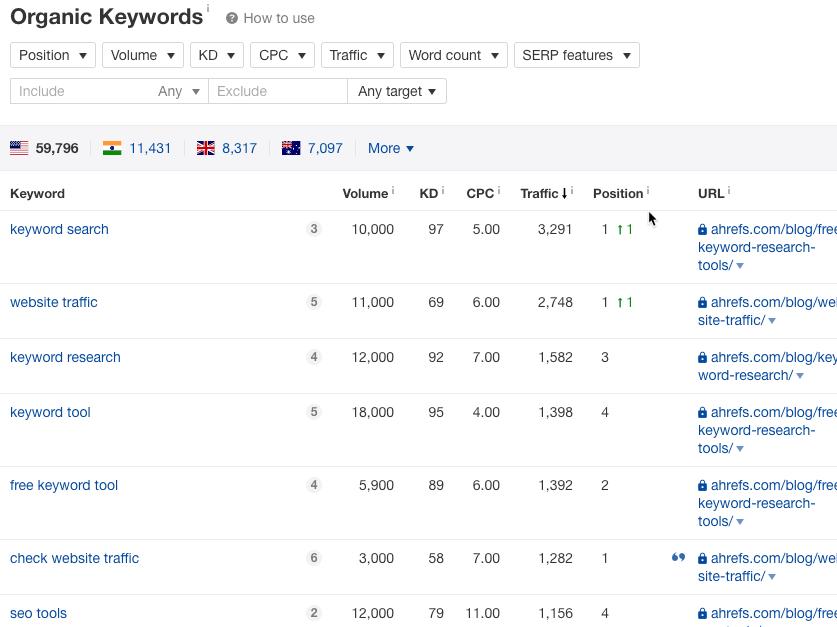Click SERP features badge 2 for seo tools
The height and width of the screenshot is (627, 837).
click(314, 613)
